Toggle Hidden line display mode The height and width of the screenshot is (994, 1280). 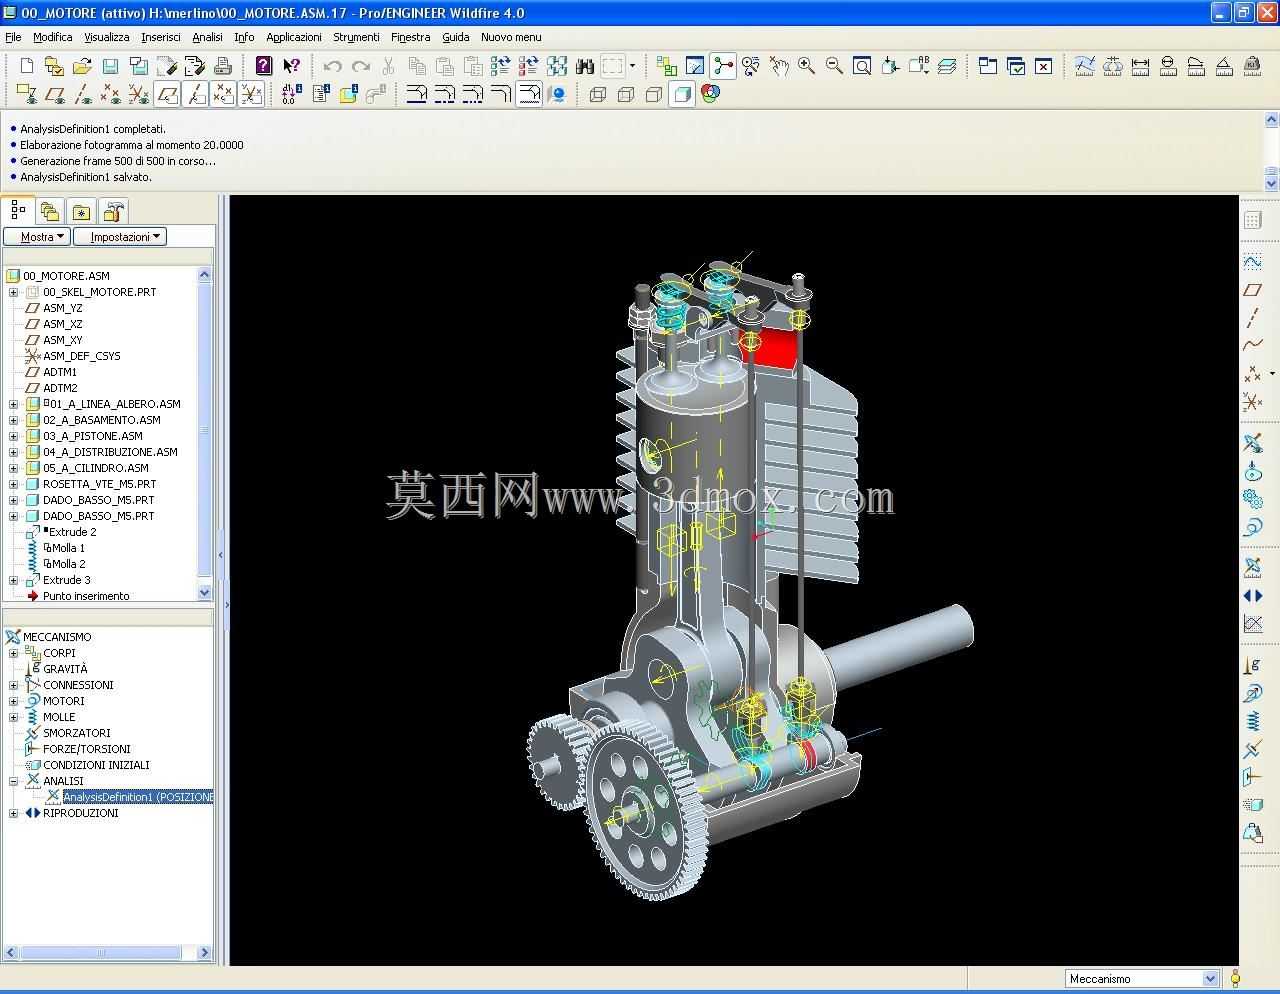coord(626,94)
